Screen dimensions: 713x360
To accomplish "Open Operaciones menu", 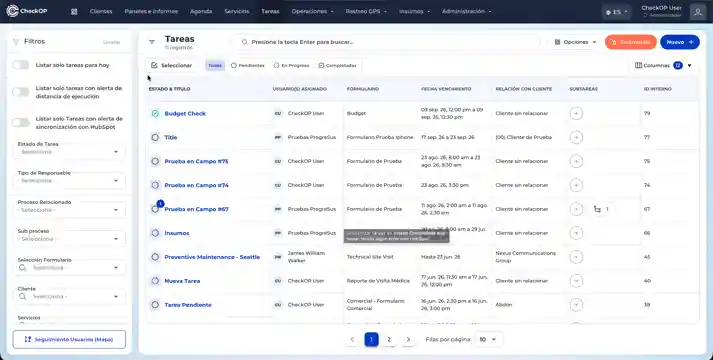I will pos(312,11).
